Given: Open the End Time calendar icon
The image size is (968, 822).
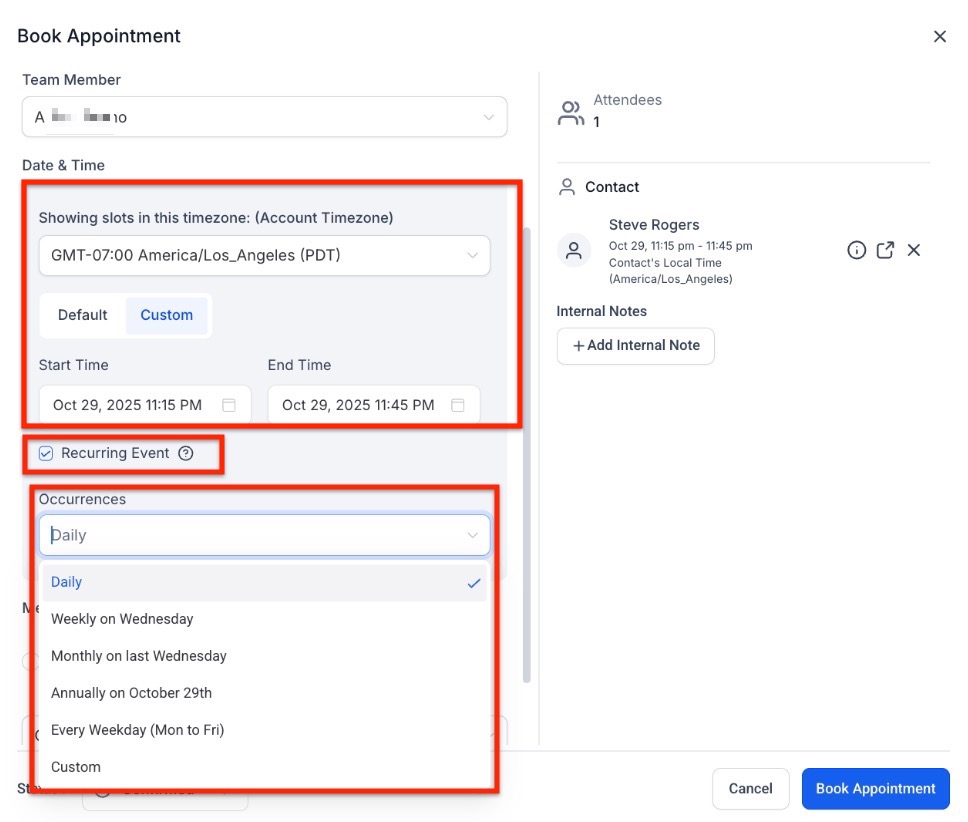Looking at the screenshot, I should (x=458, y=405).
